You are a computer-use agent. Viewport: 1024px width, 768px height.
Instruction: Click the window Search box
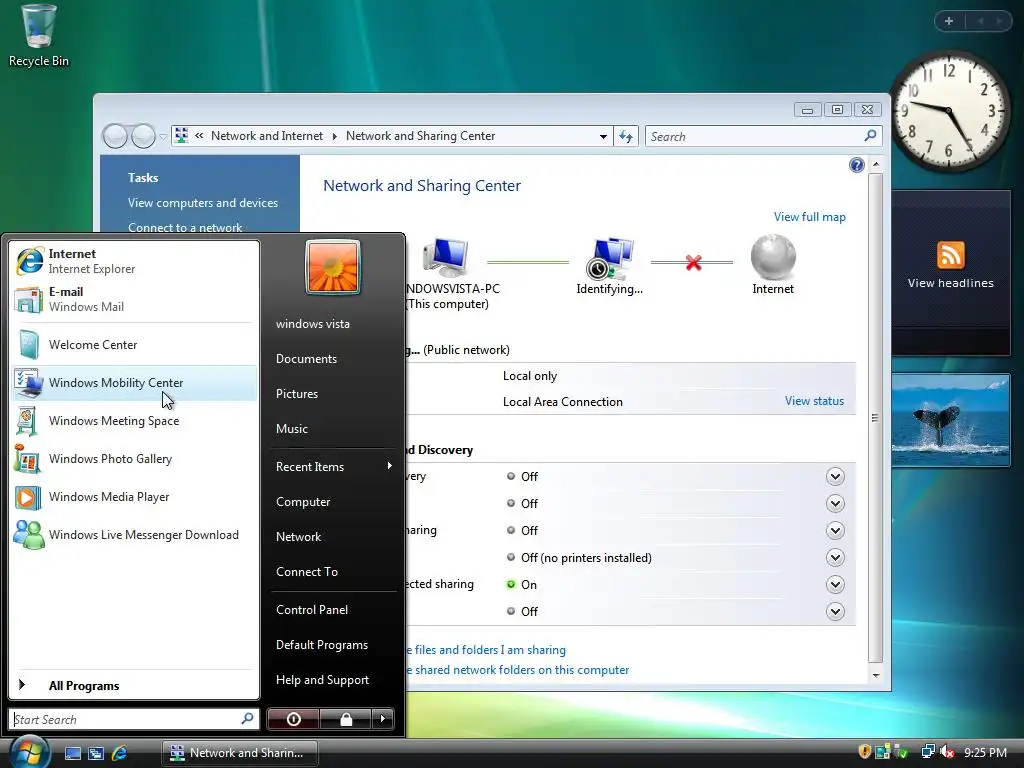coord(763,136)
